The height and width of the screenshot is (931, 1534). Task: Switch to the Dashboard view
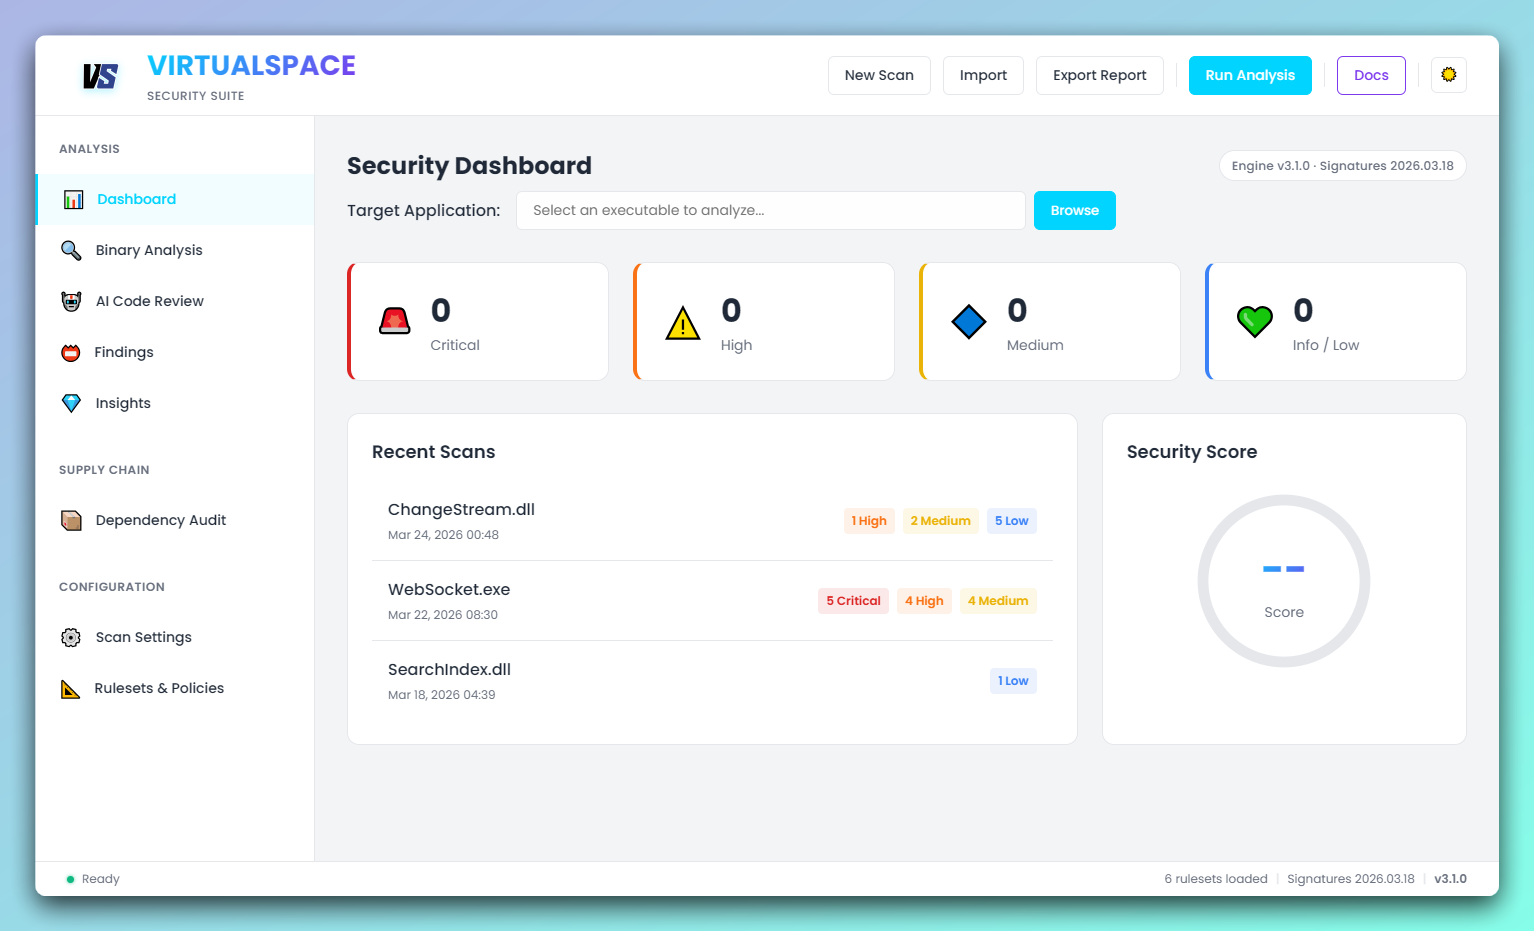pos(136,199)
